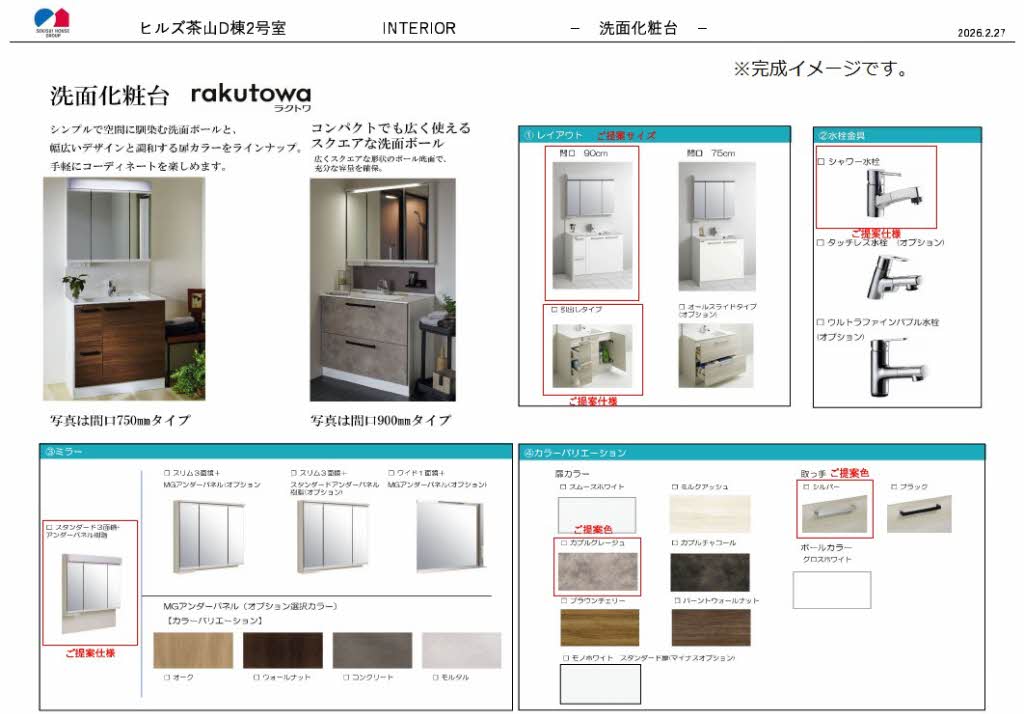
Task: Pick the モノホワイト color swatch
Action: click(600, 684)
